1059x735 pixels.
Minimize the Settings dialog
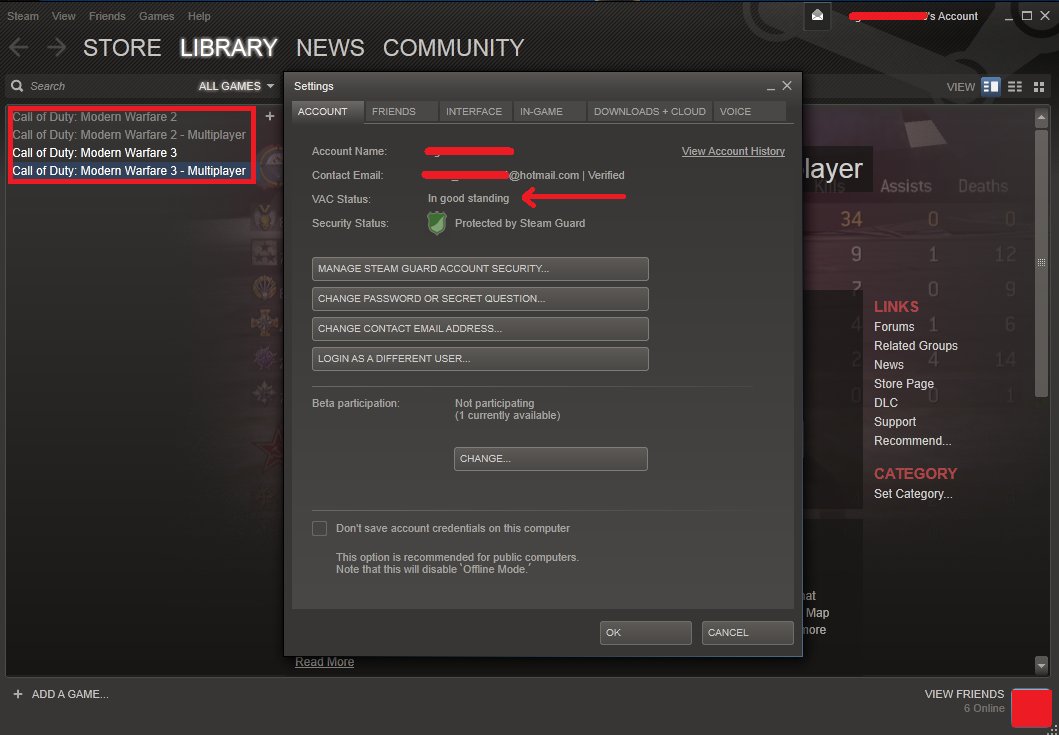771,86
